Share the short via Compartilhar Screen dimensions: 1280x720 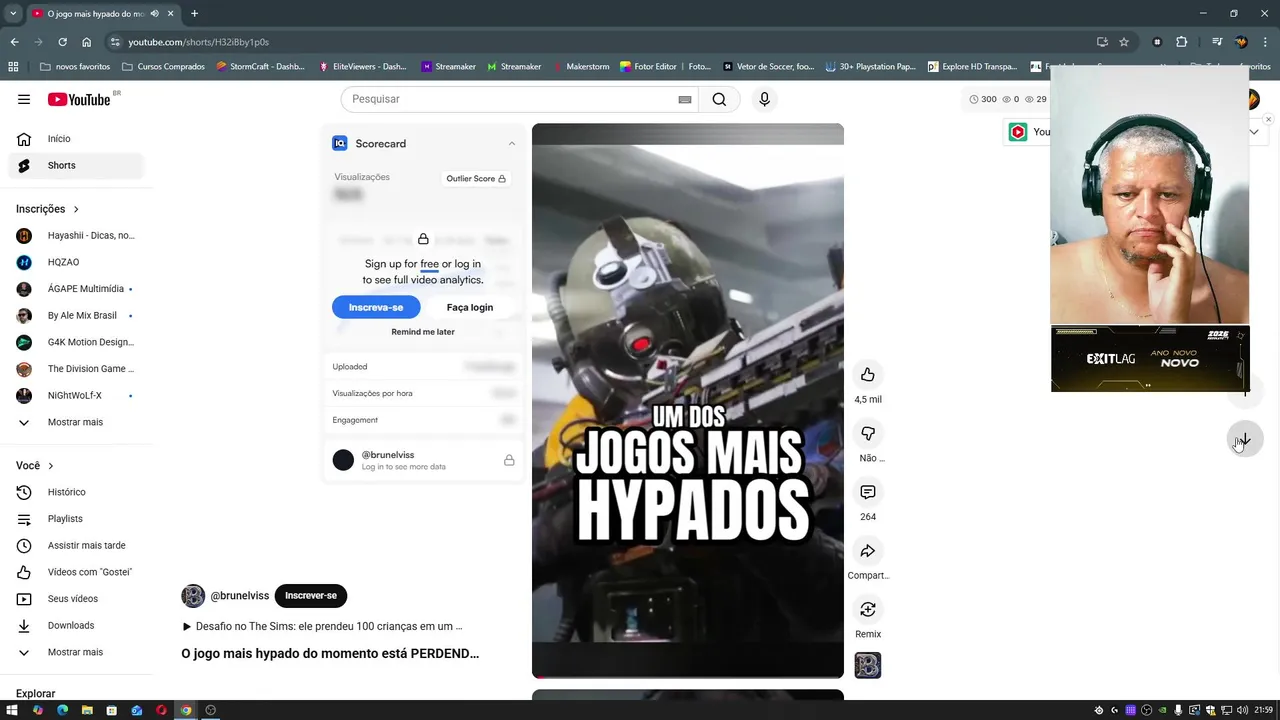tap(868, 551)
